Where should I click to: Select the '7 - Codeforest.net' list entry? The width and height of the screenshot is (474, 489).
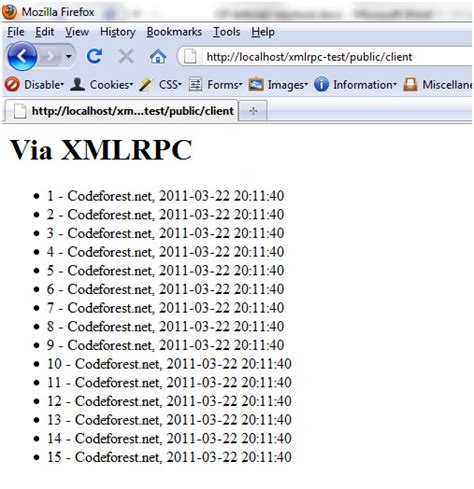(165, 308)
